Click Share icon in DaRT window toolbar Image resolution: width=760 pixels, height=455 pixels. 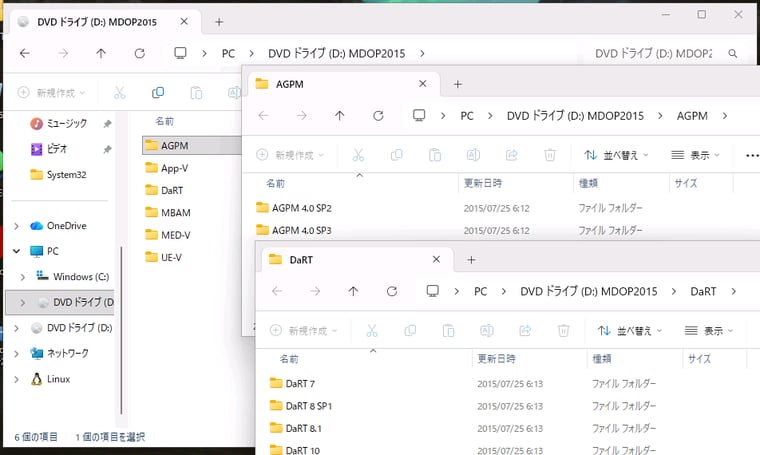(x=525, y=331)
